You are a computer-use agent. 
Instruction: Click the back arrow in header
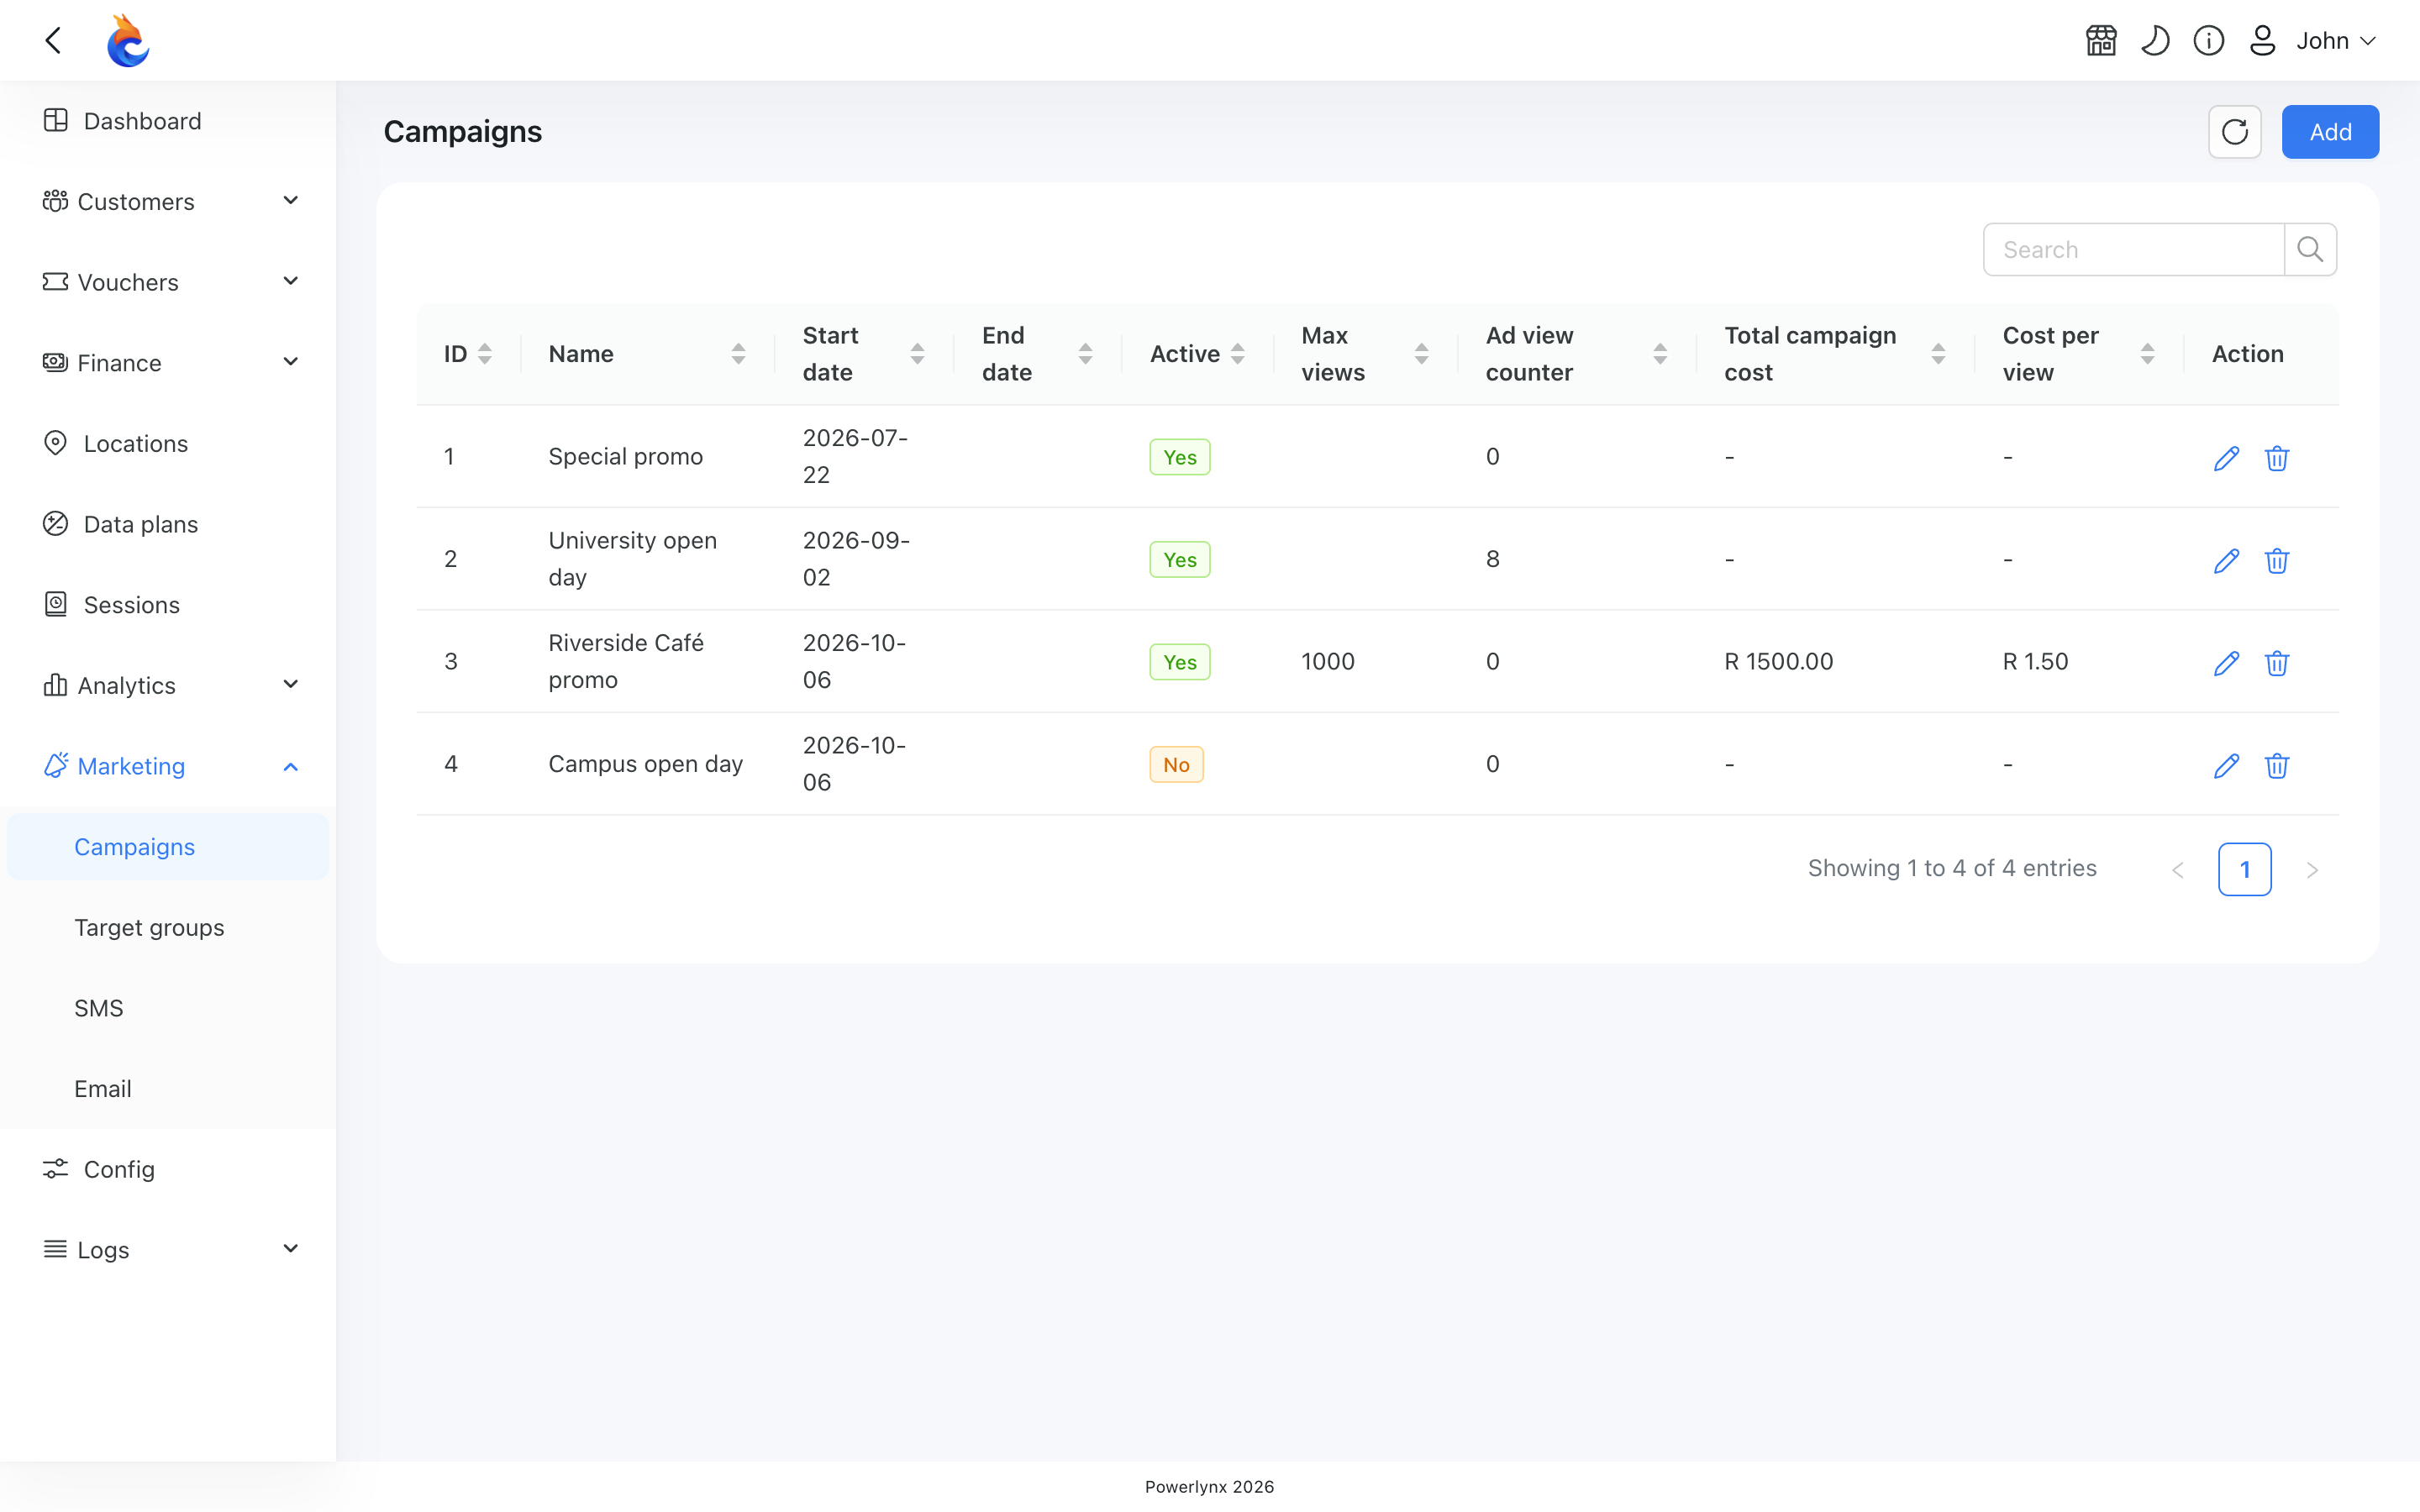[54, 41]
